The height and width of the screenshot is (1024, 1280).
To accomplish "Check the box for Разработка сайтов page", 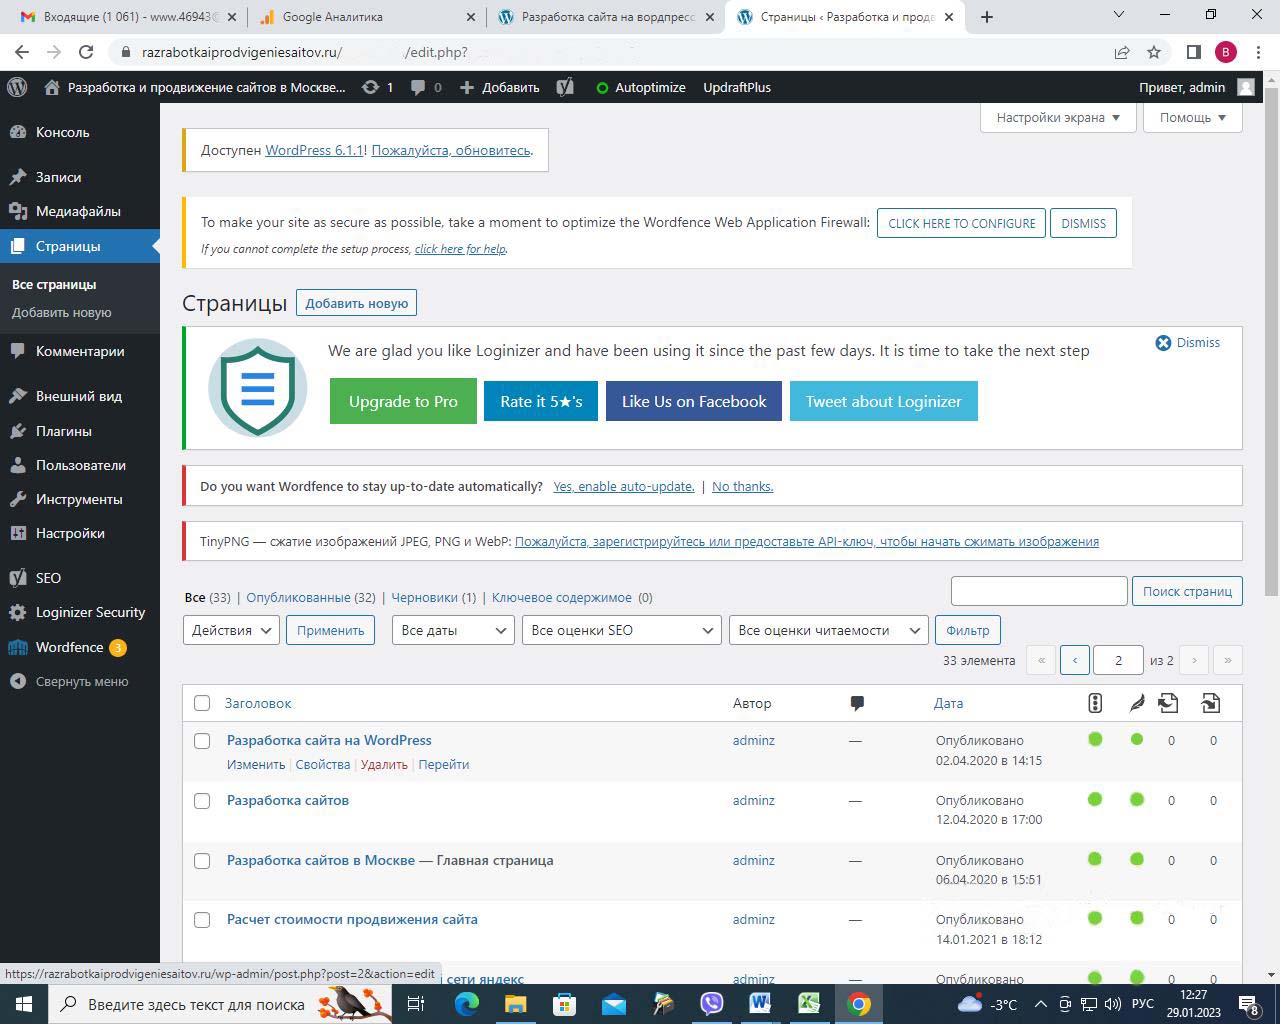I will 202,801.
